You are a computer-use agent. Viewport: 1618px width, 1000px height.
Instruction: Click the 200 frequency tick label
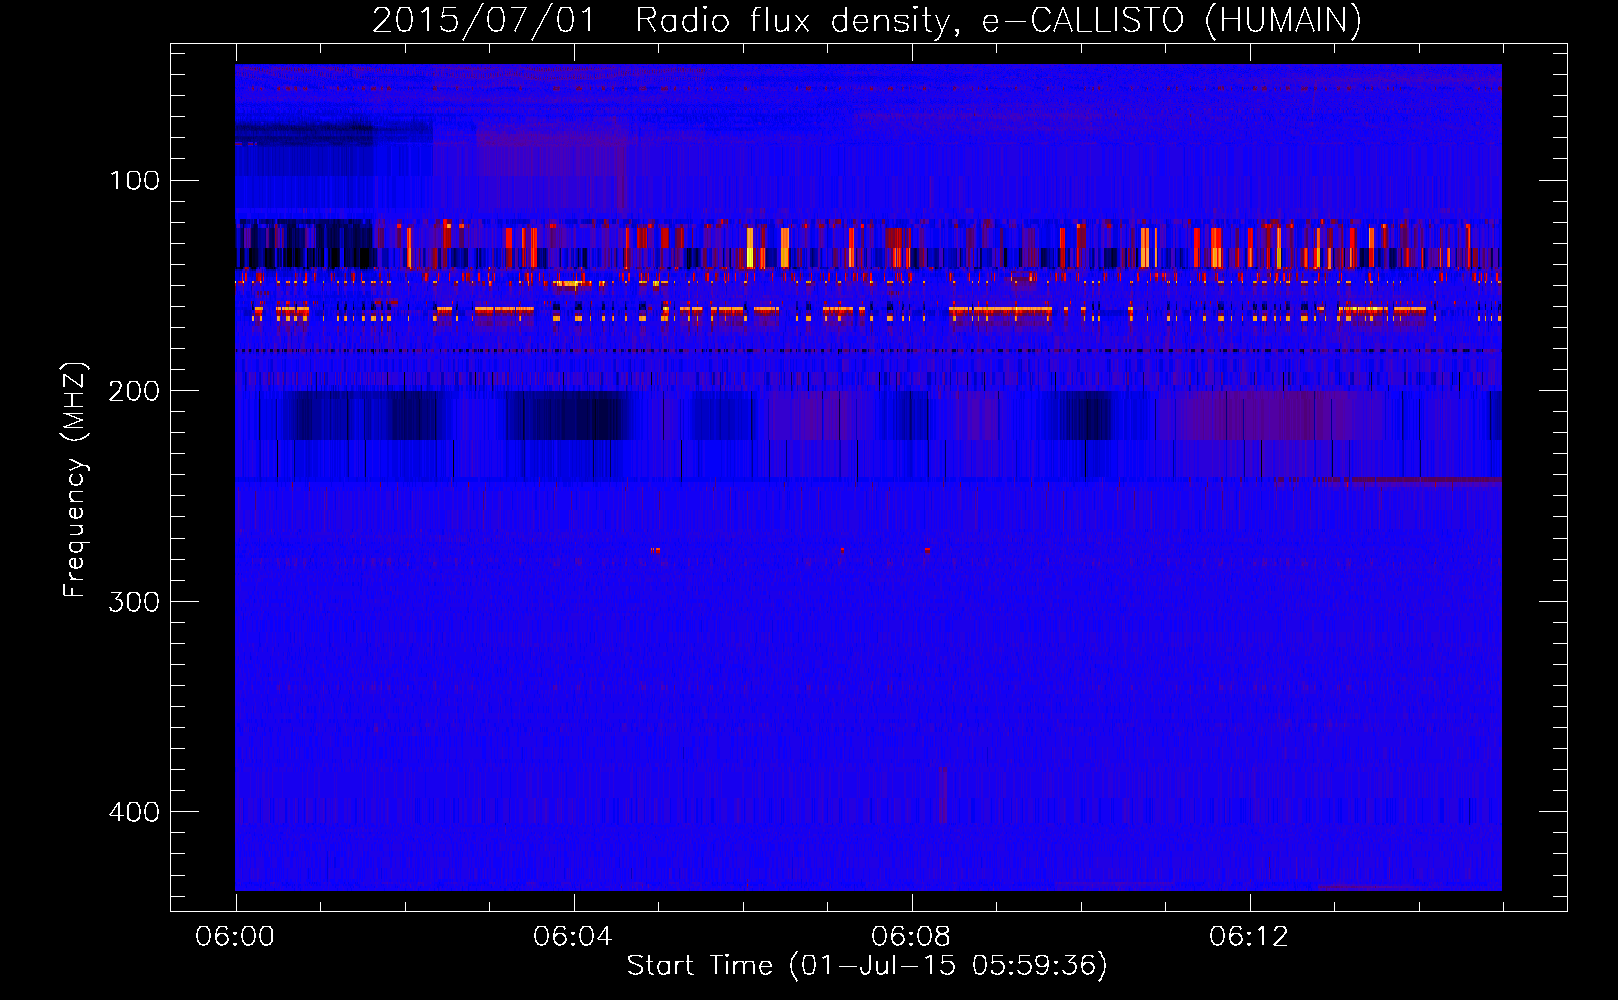click(134, 391)
